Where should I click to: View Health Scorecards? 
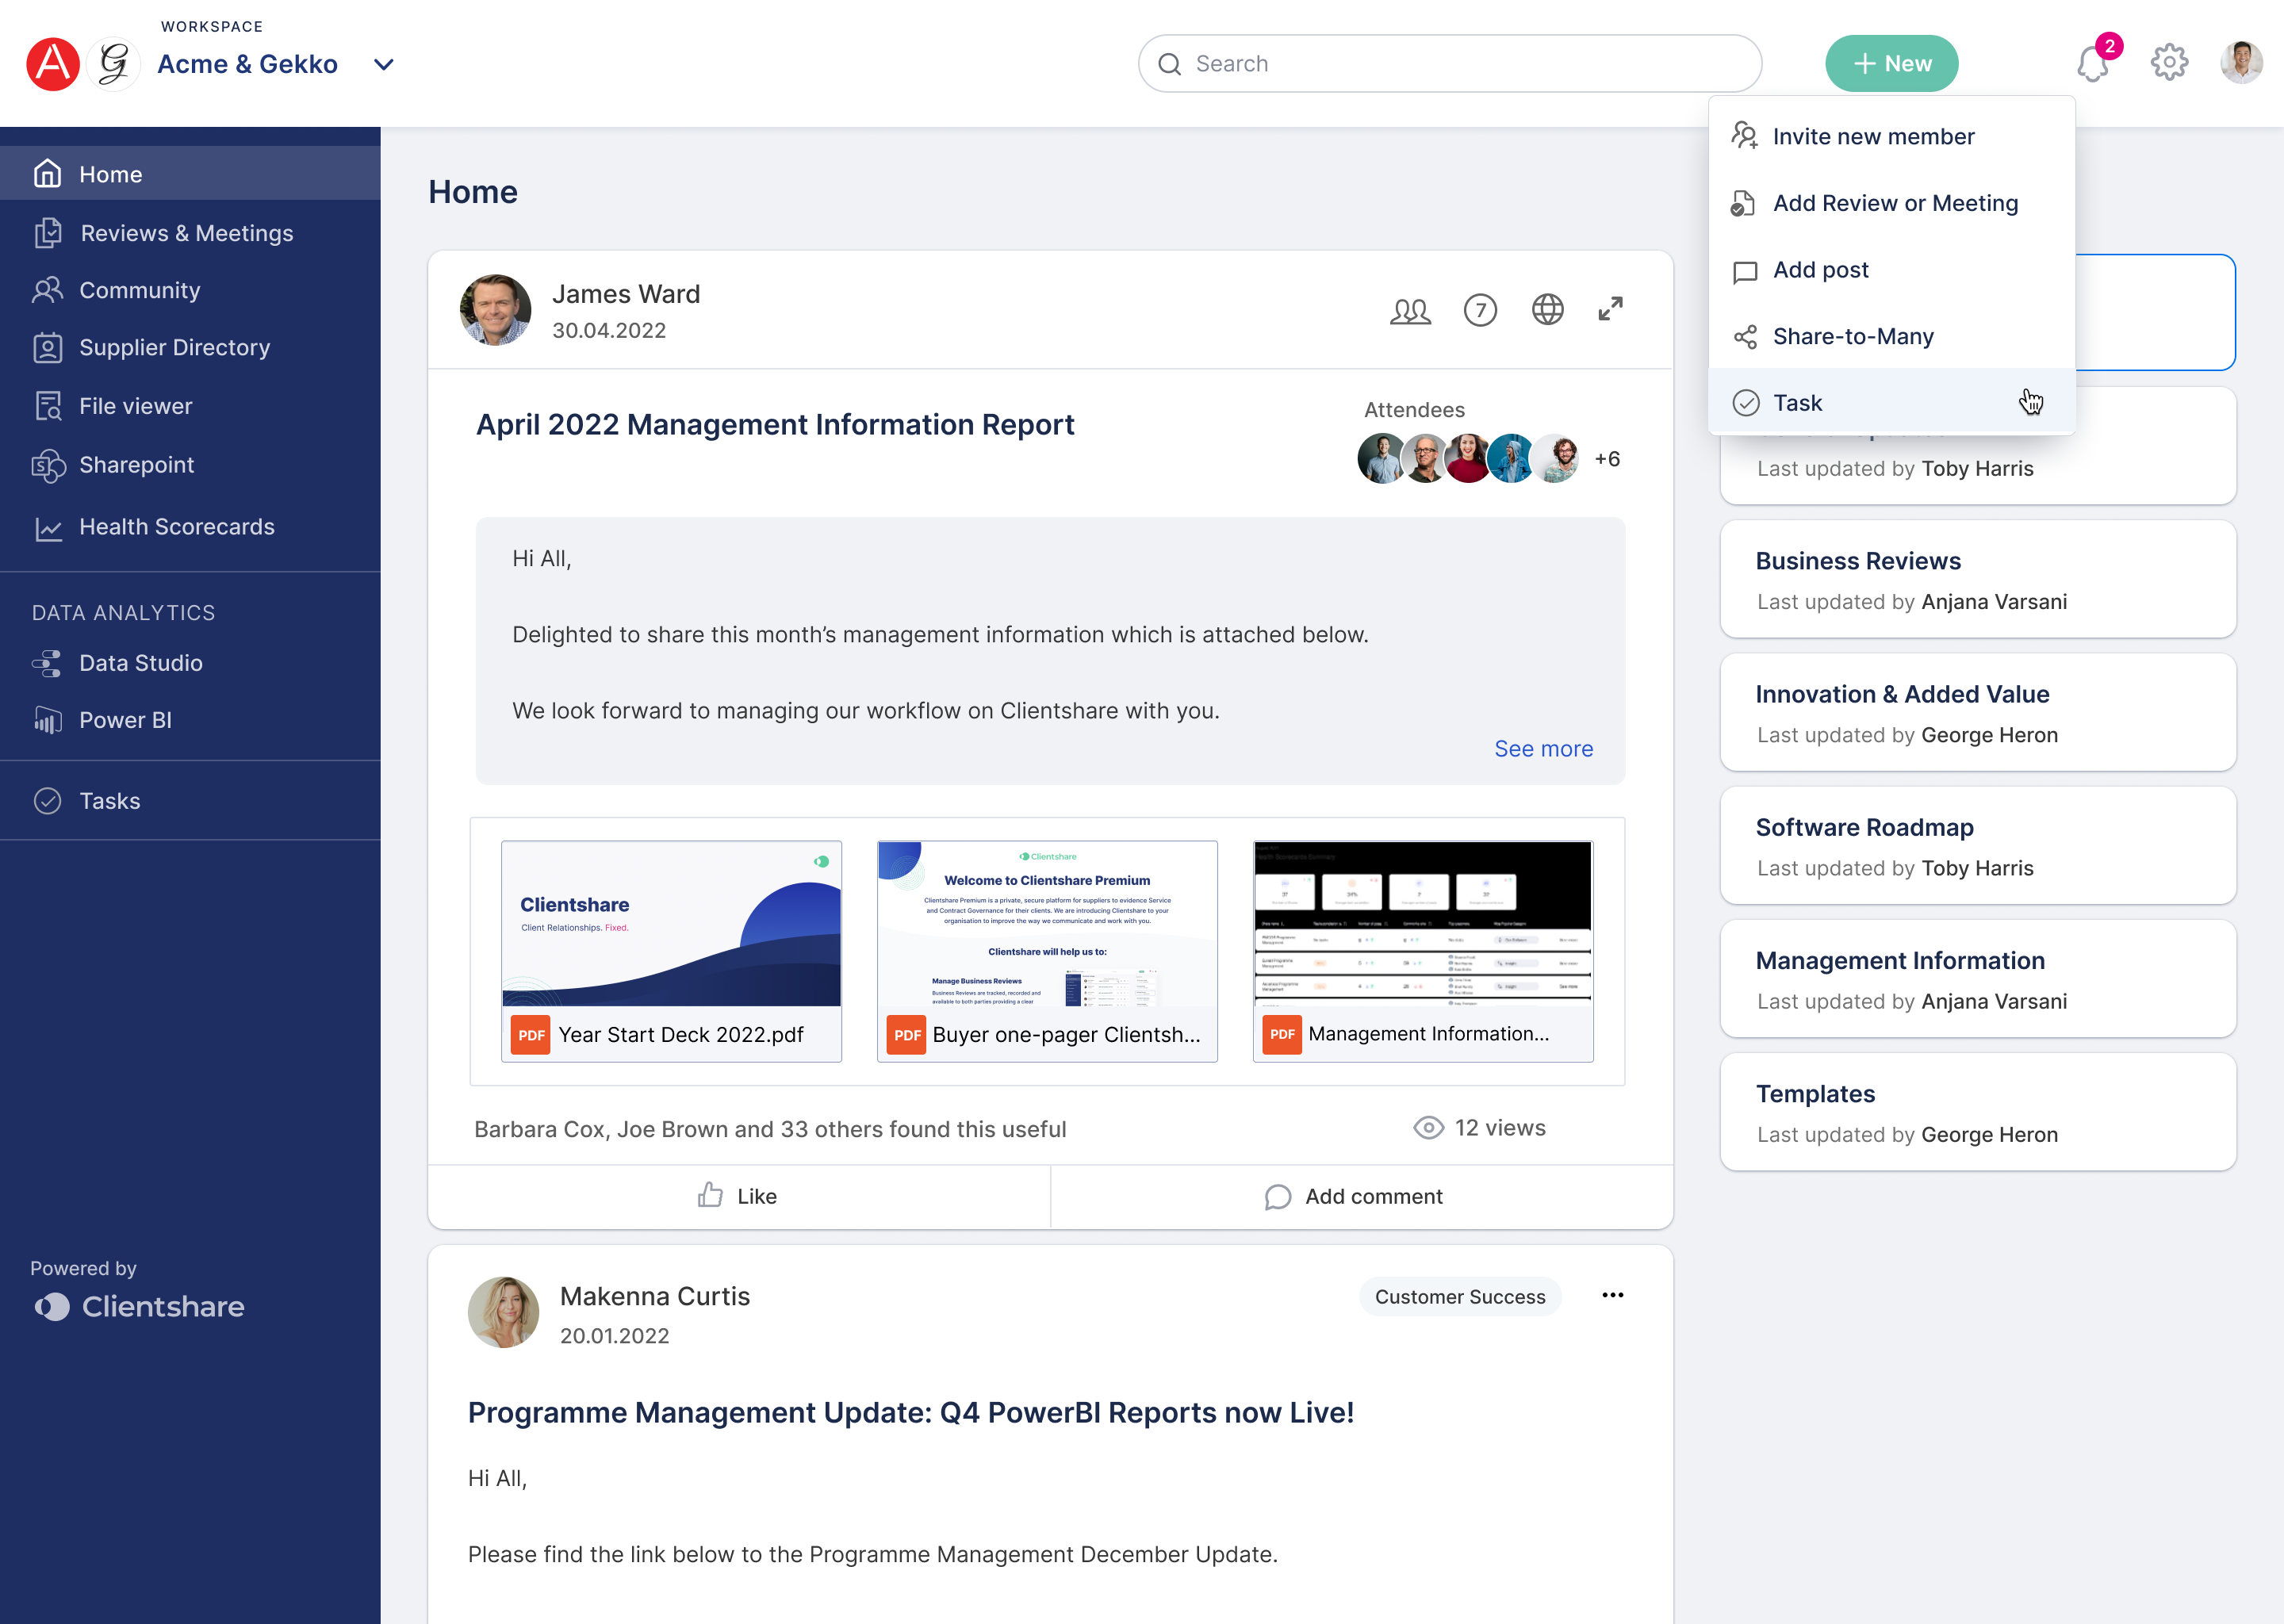coord(177,527)
